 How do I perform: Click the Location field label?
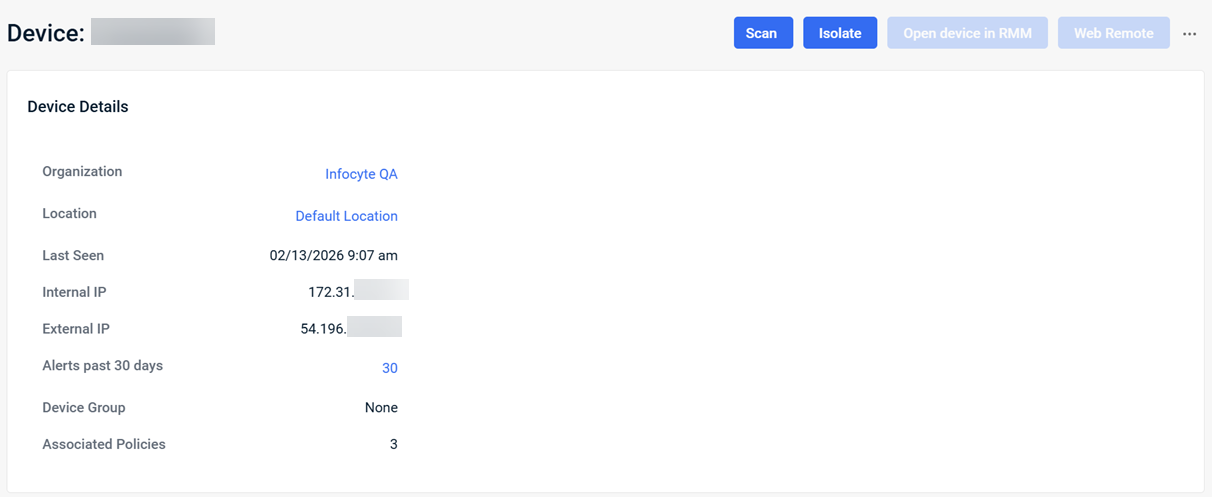pos(69,214)
